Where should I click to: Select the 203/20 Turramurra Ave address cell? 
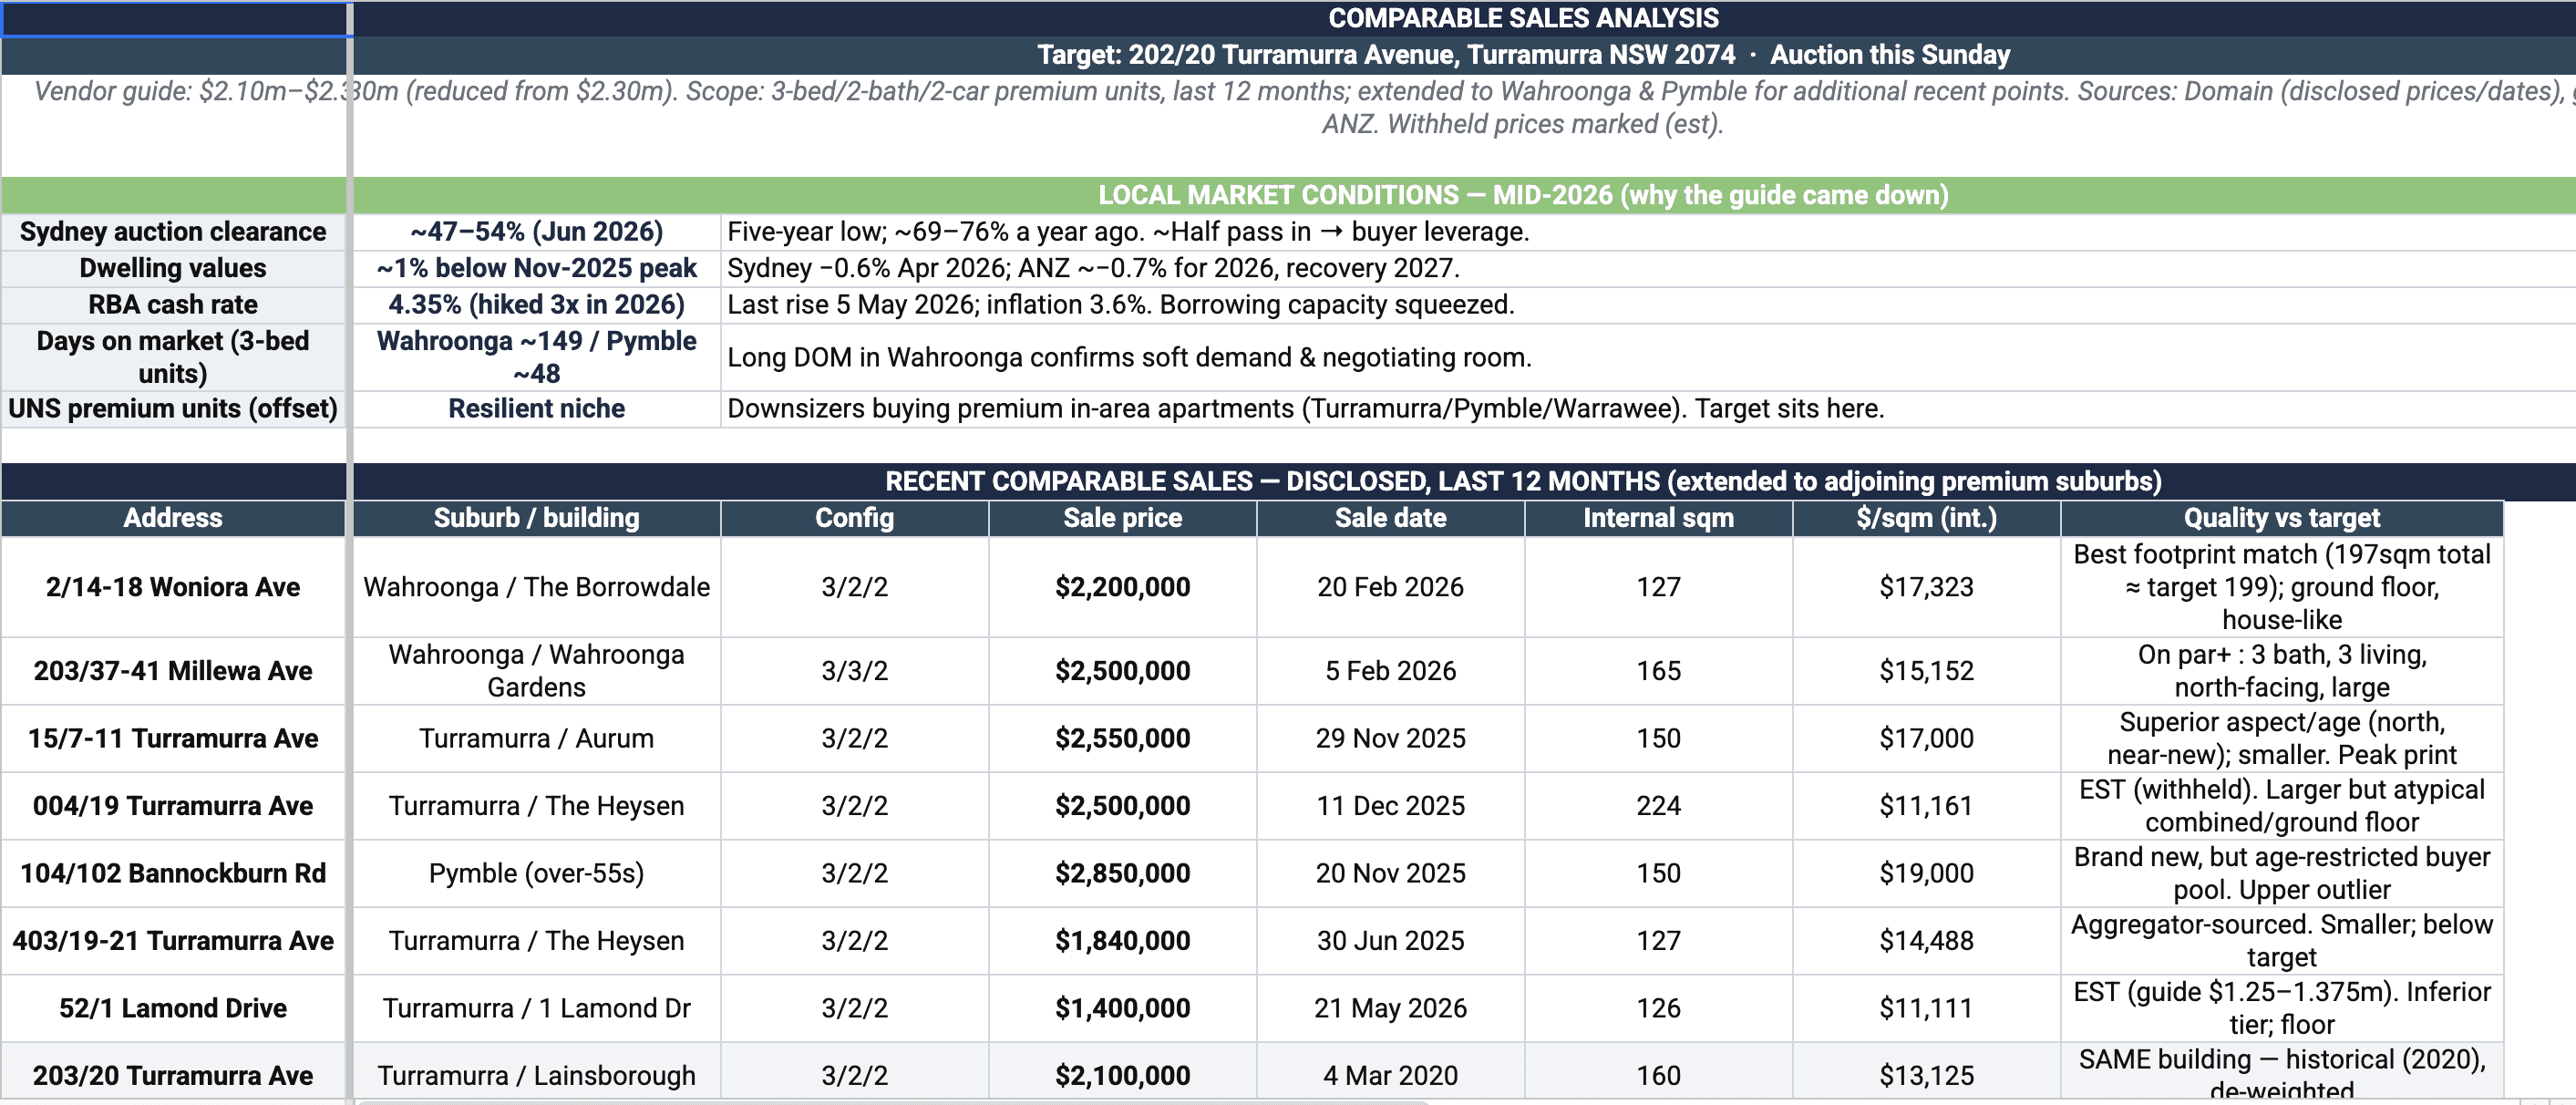click(x=173, y=1075)
